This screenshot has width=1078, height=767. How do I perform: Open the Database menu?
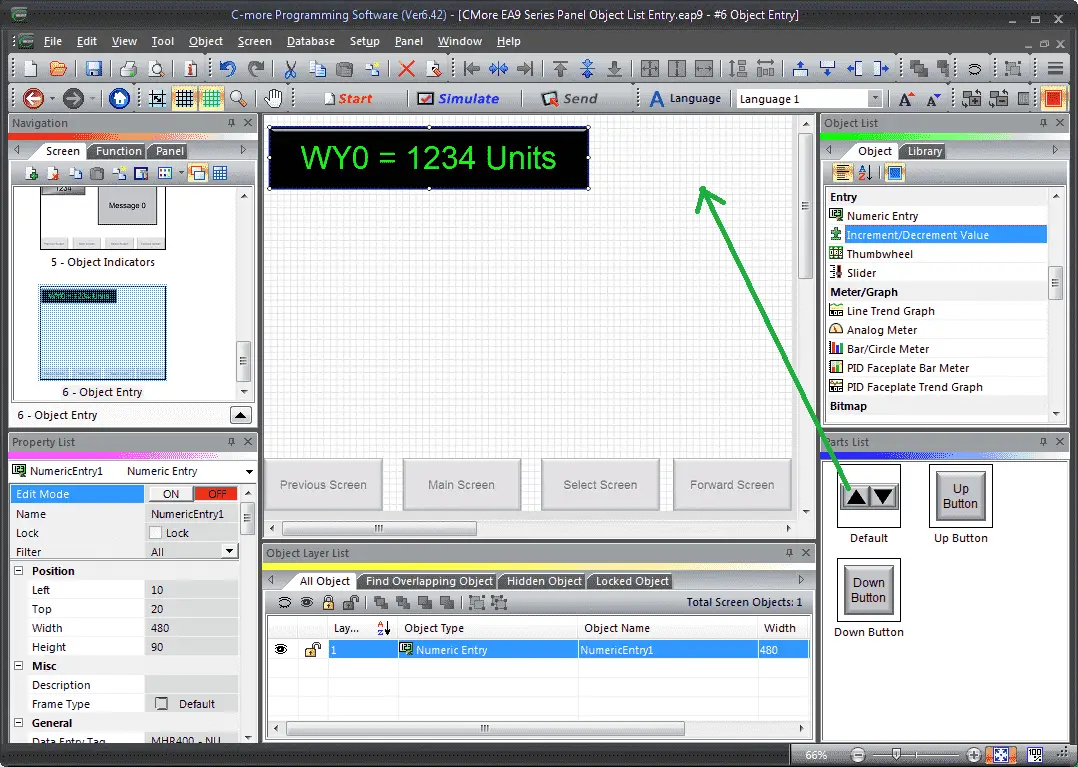(x=311, y=41)
